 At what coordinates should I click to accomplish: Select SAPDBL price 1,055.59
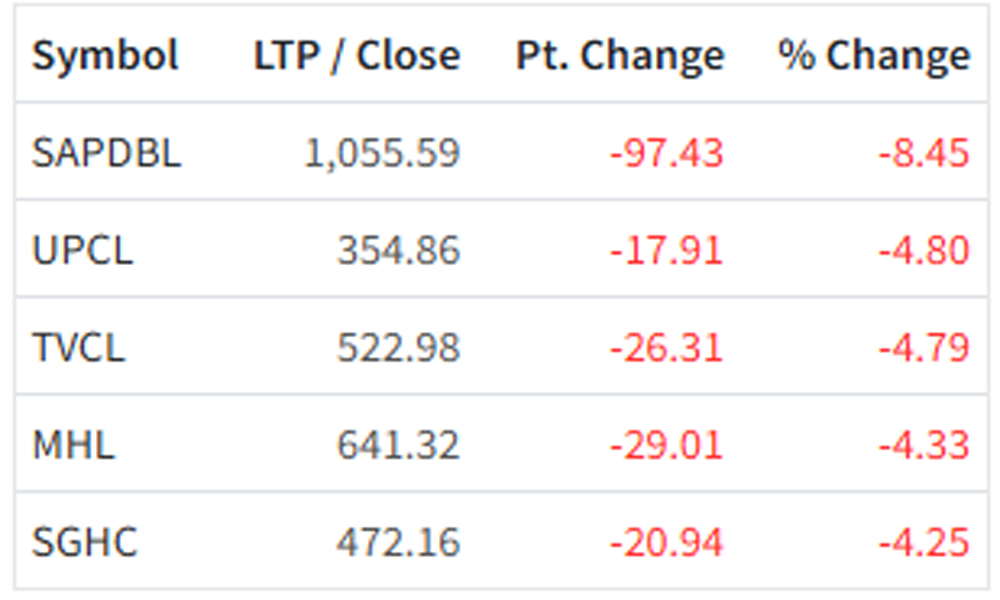382,154
